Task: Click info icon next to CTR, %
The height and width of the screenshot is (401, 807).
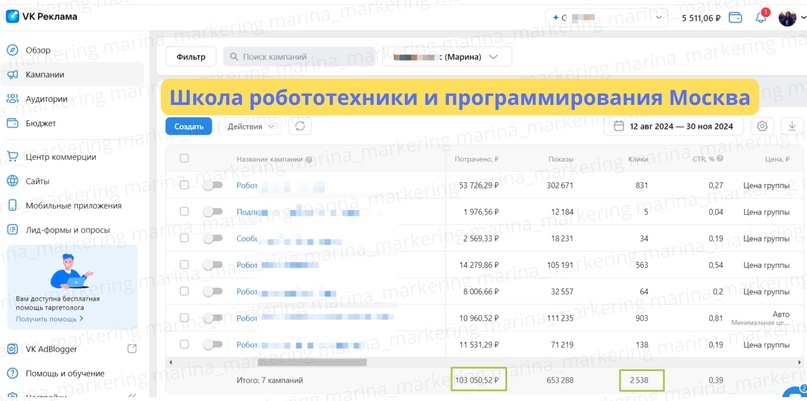Action: coord(720,159)
